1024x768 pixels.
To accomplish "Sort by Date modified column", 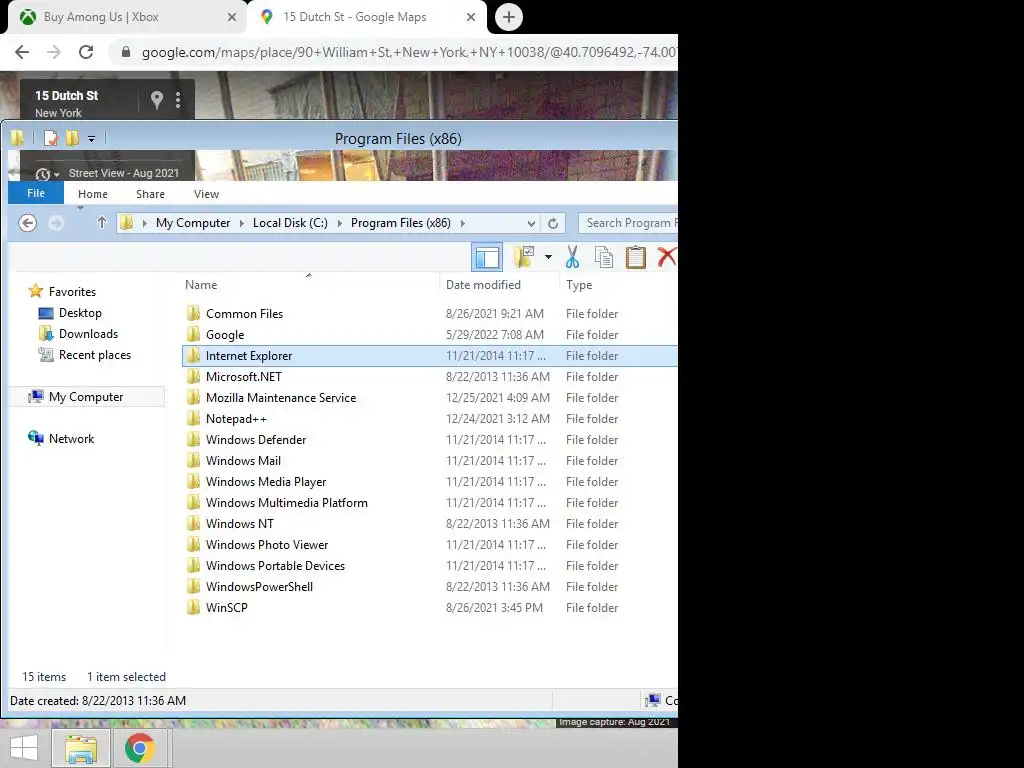I will tap(483, 285).
